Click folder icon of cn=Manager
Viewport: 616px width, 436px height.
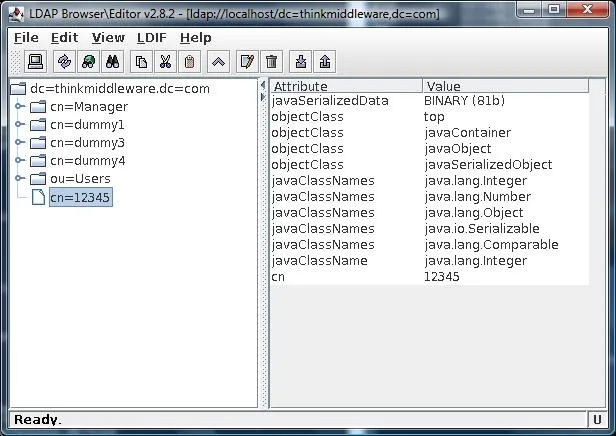tap(38, 106)
